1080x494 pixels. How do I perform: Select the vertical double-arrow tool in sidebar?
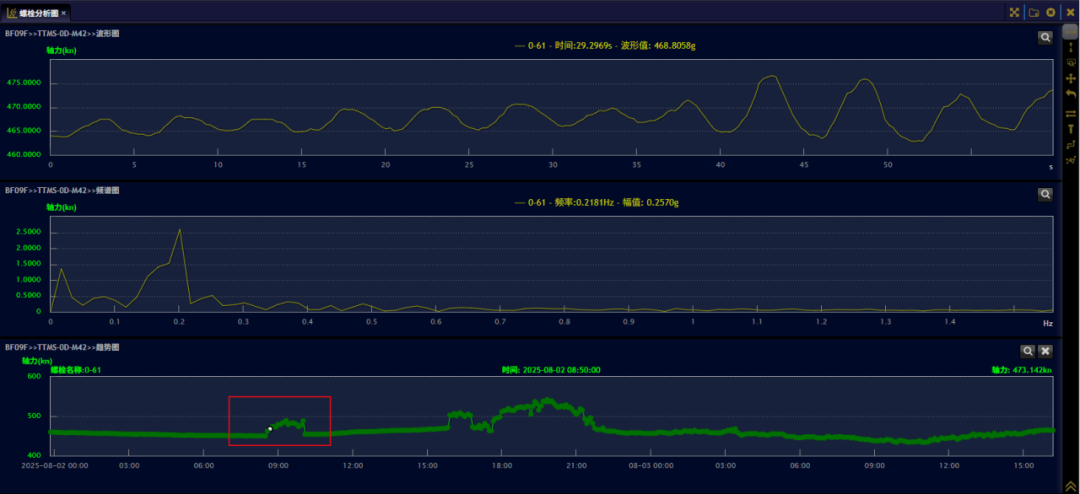click(x=1071, y=46)
